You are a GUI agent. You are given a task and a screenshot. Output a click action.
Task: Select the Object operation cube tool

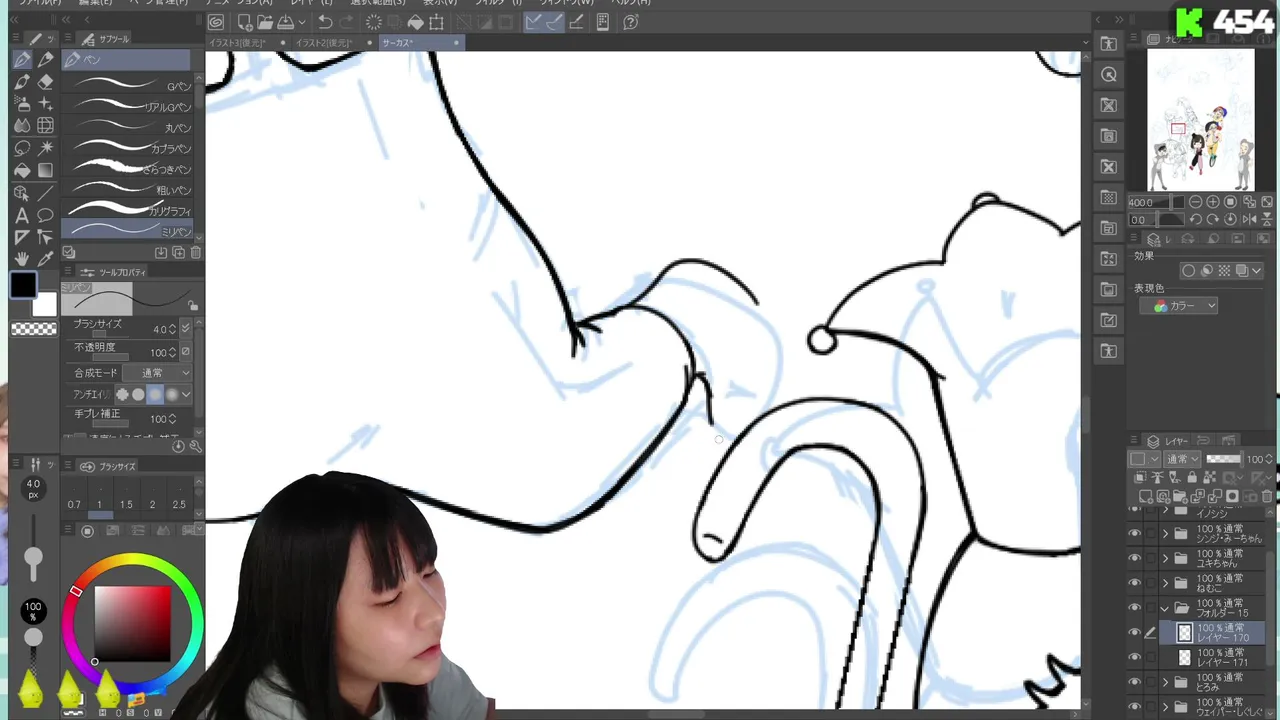(x=22, y=193)
